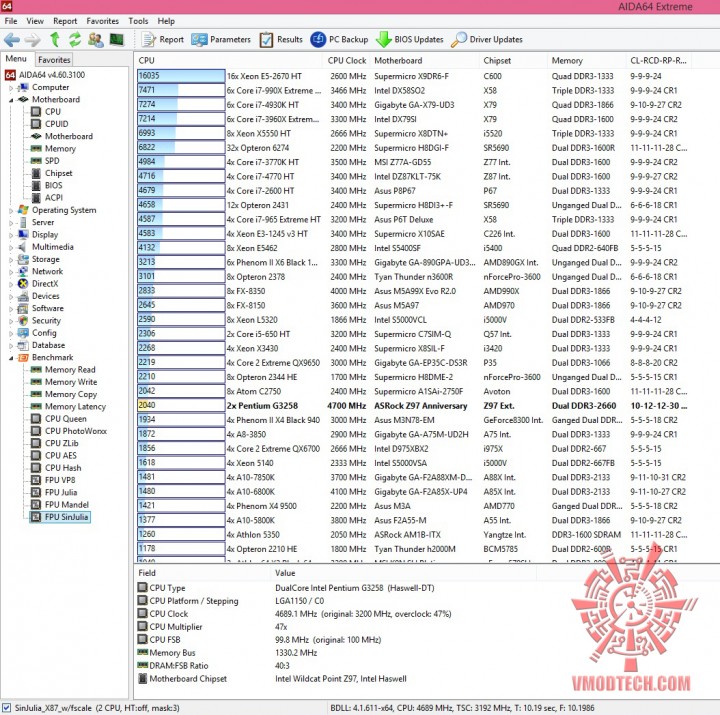
Task: Toggle the SinJulia_X87 status bar checkbox
Action: click(x=6, y=708)
